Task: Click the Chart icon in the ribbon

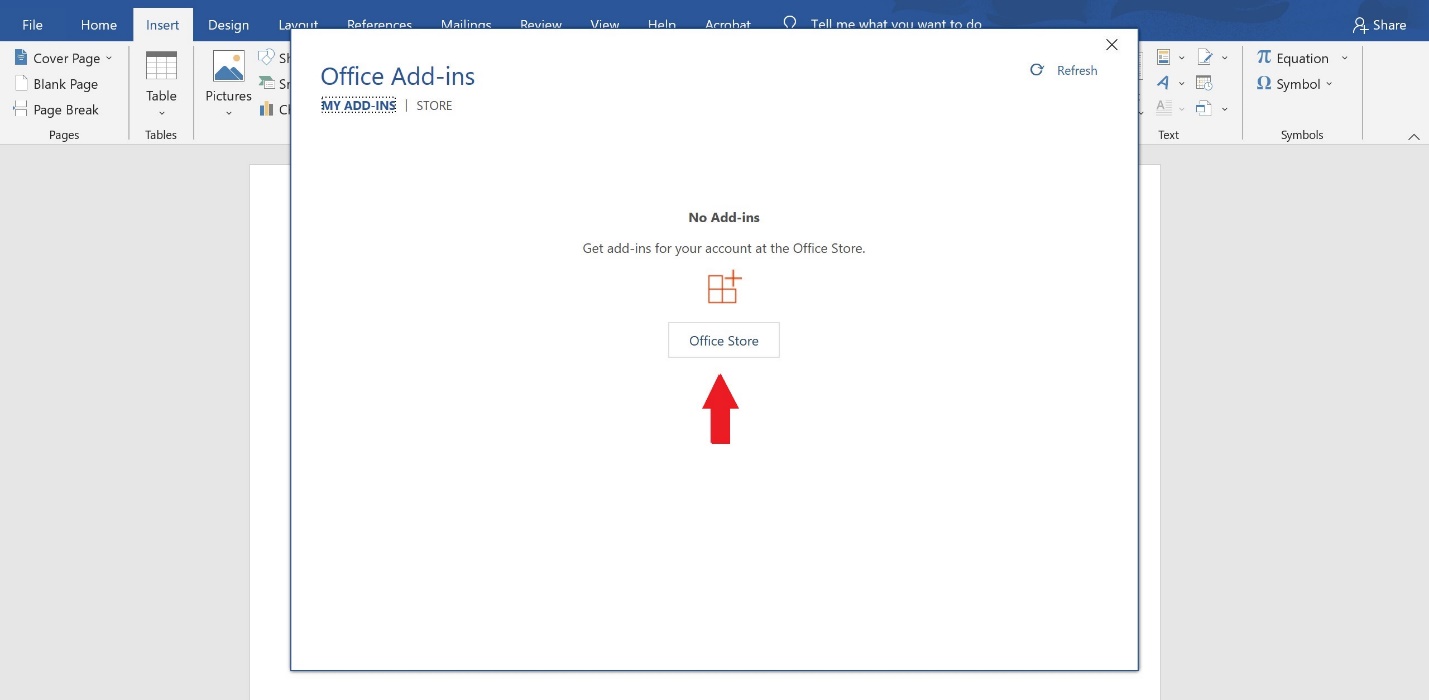Action: 267,110
